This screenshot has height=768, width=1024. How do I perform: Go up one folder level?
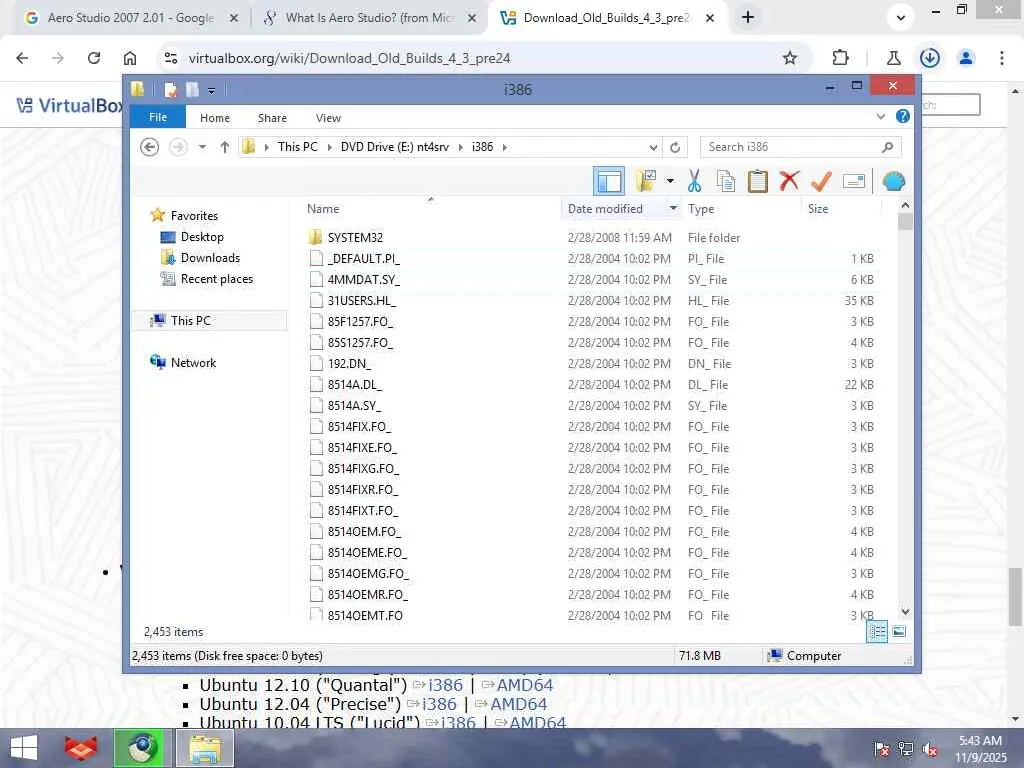[225, 147]
